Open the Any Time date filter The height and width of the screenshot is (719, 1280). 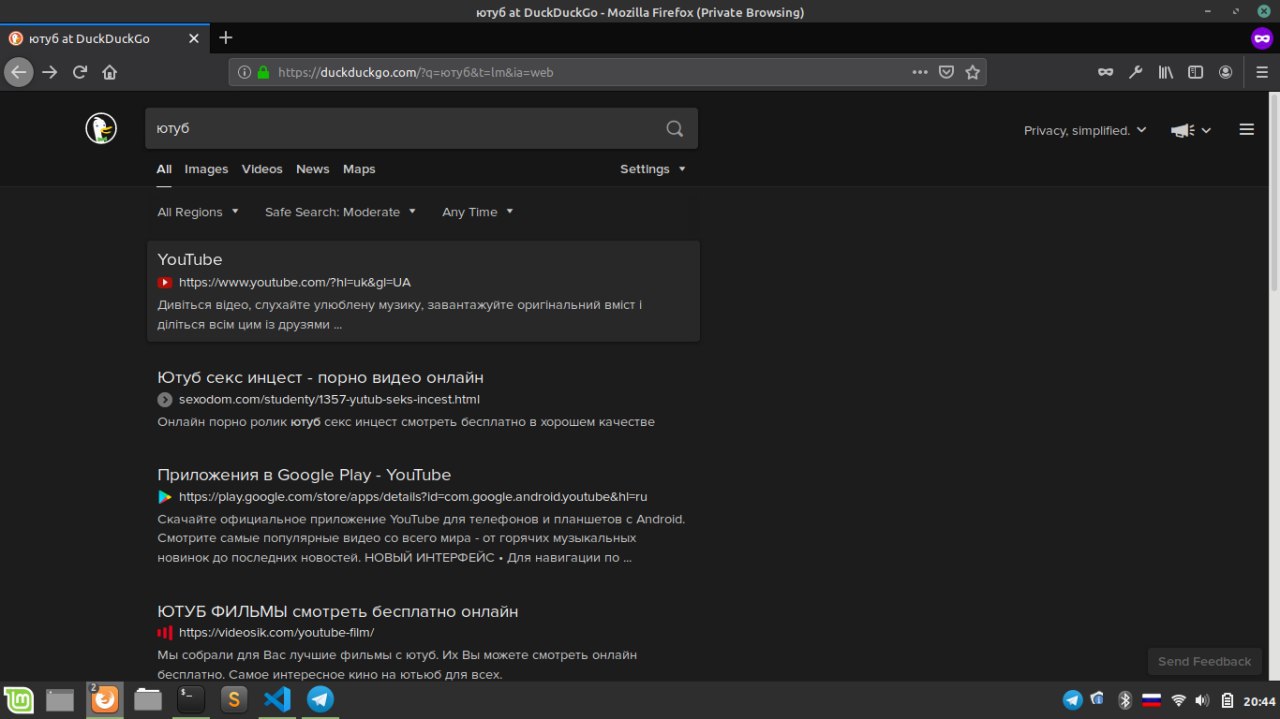478,212
